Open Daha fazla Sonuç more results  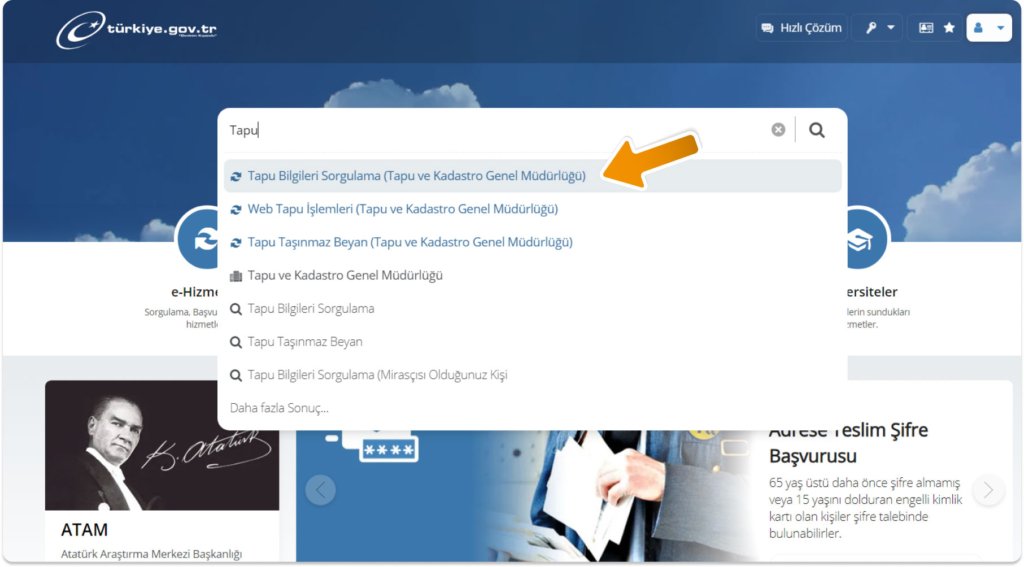279,408
